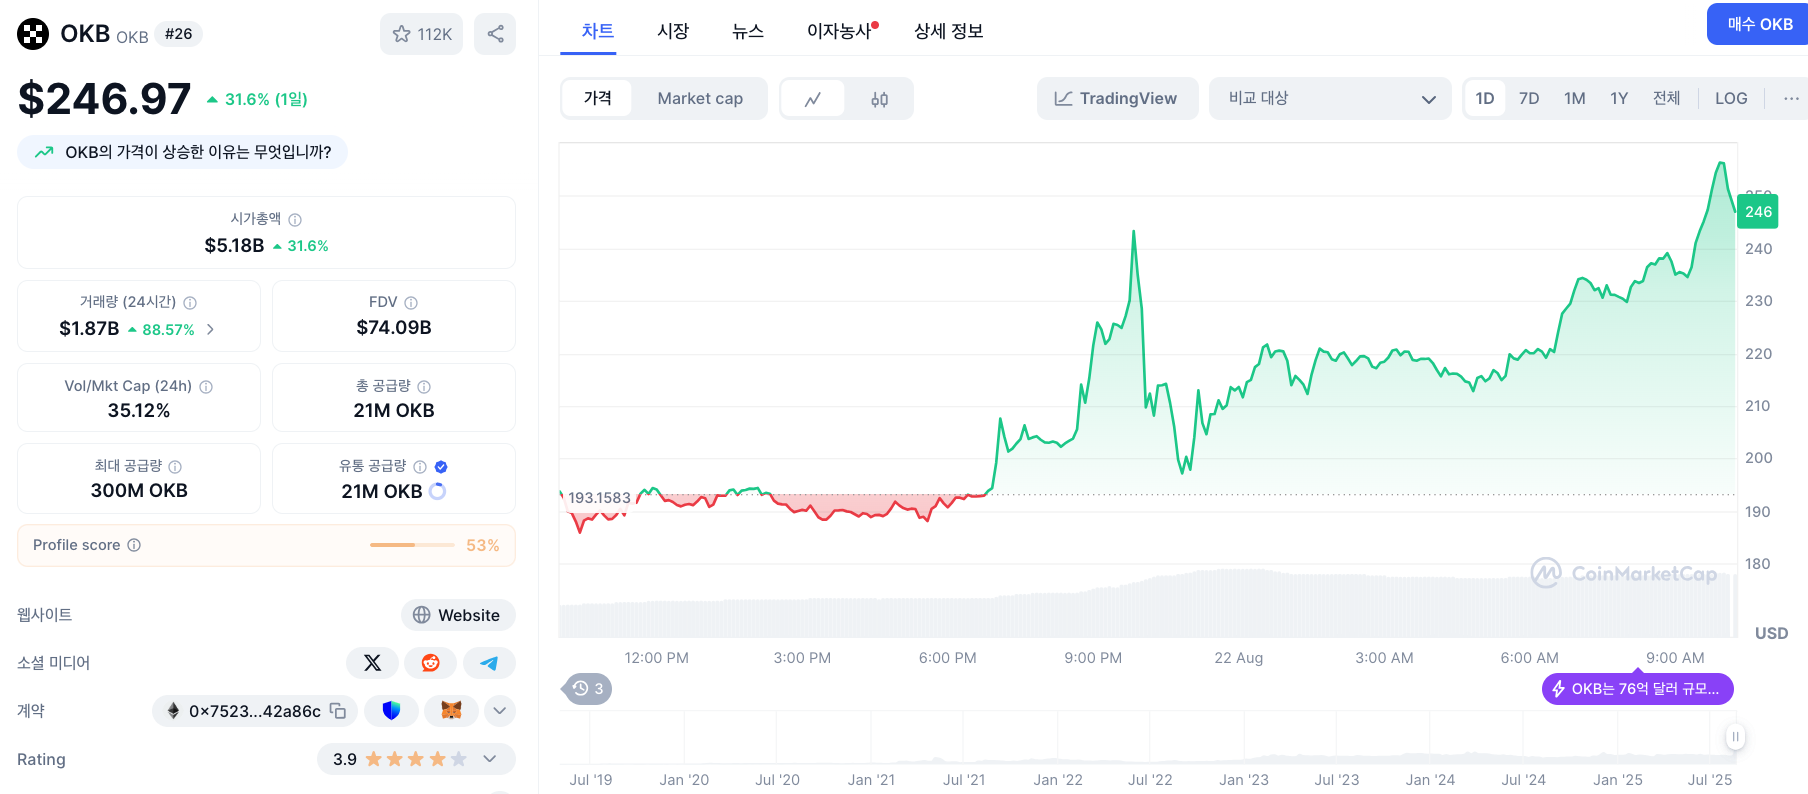Select the line chart type icon
Image resolution: width=1808 pixels, height=794 pixels.
(x=813, y=99)
